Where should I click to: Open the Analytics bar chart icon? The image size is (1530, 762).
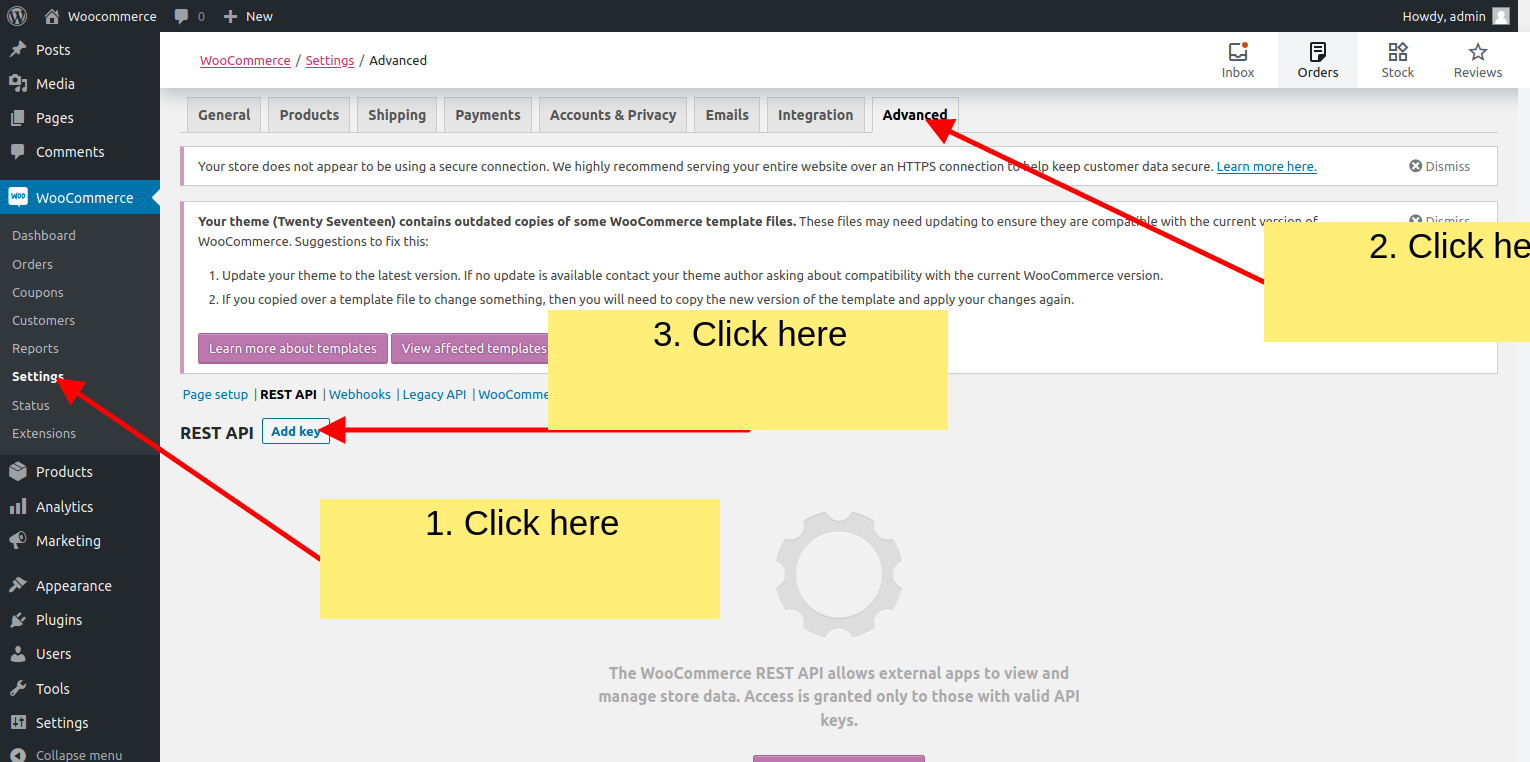(x=18, y=507)
